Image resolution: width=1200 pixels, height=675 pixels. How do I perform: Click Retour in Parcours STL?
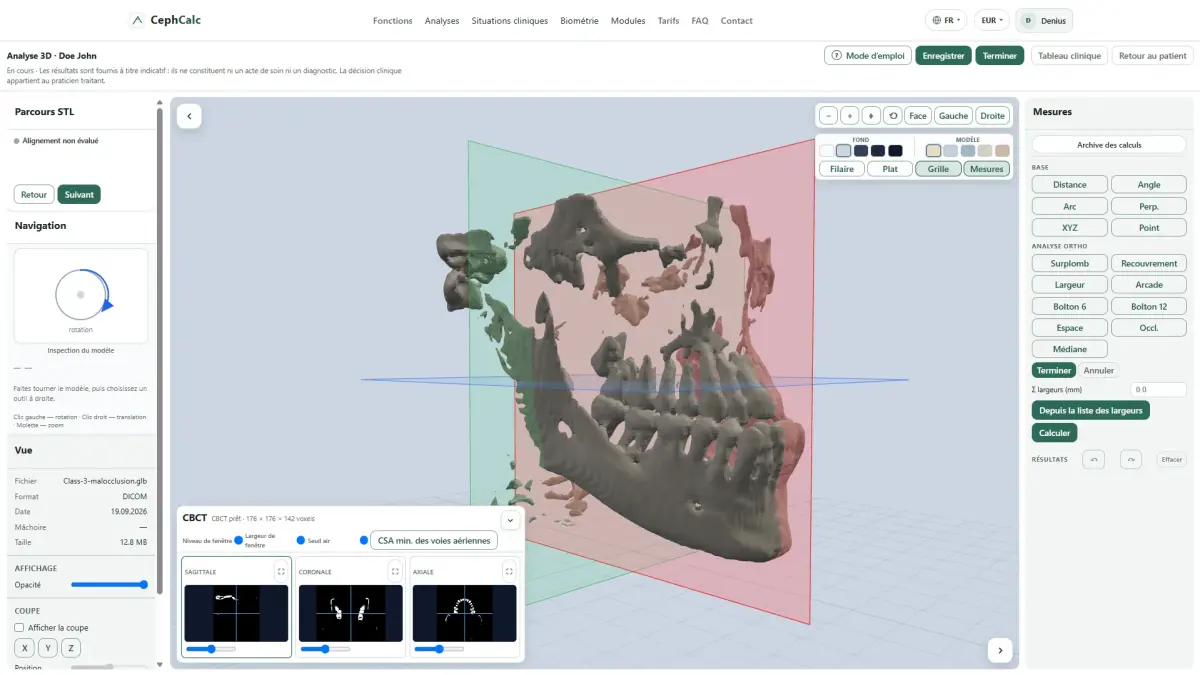tap(34, 195)
